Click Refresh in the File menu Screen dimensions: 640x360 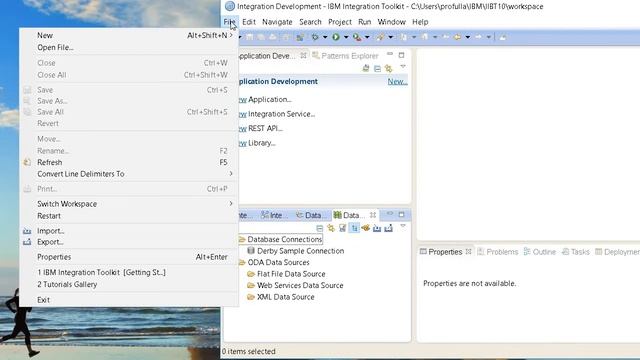pos(129,162)
